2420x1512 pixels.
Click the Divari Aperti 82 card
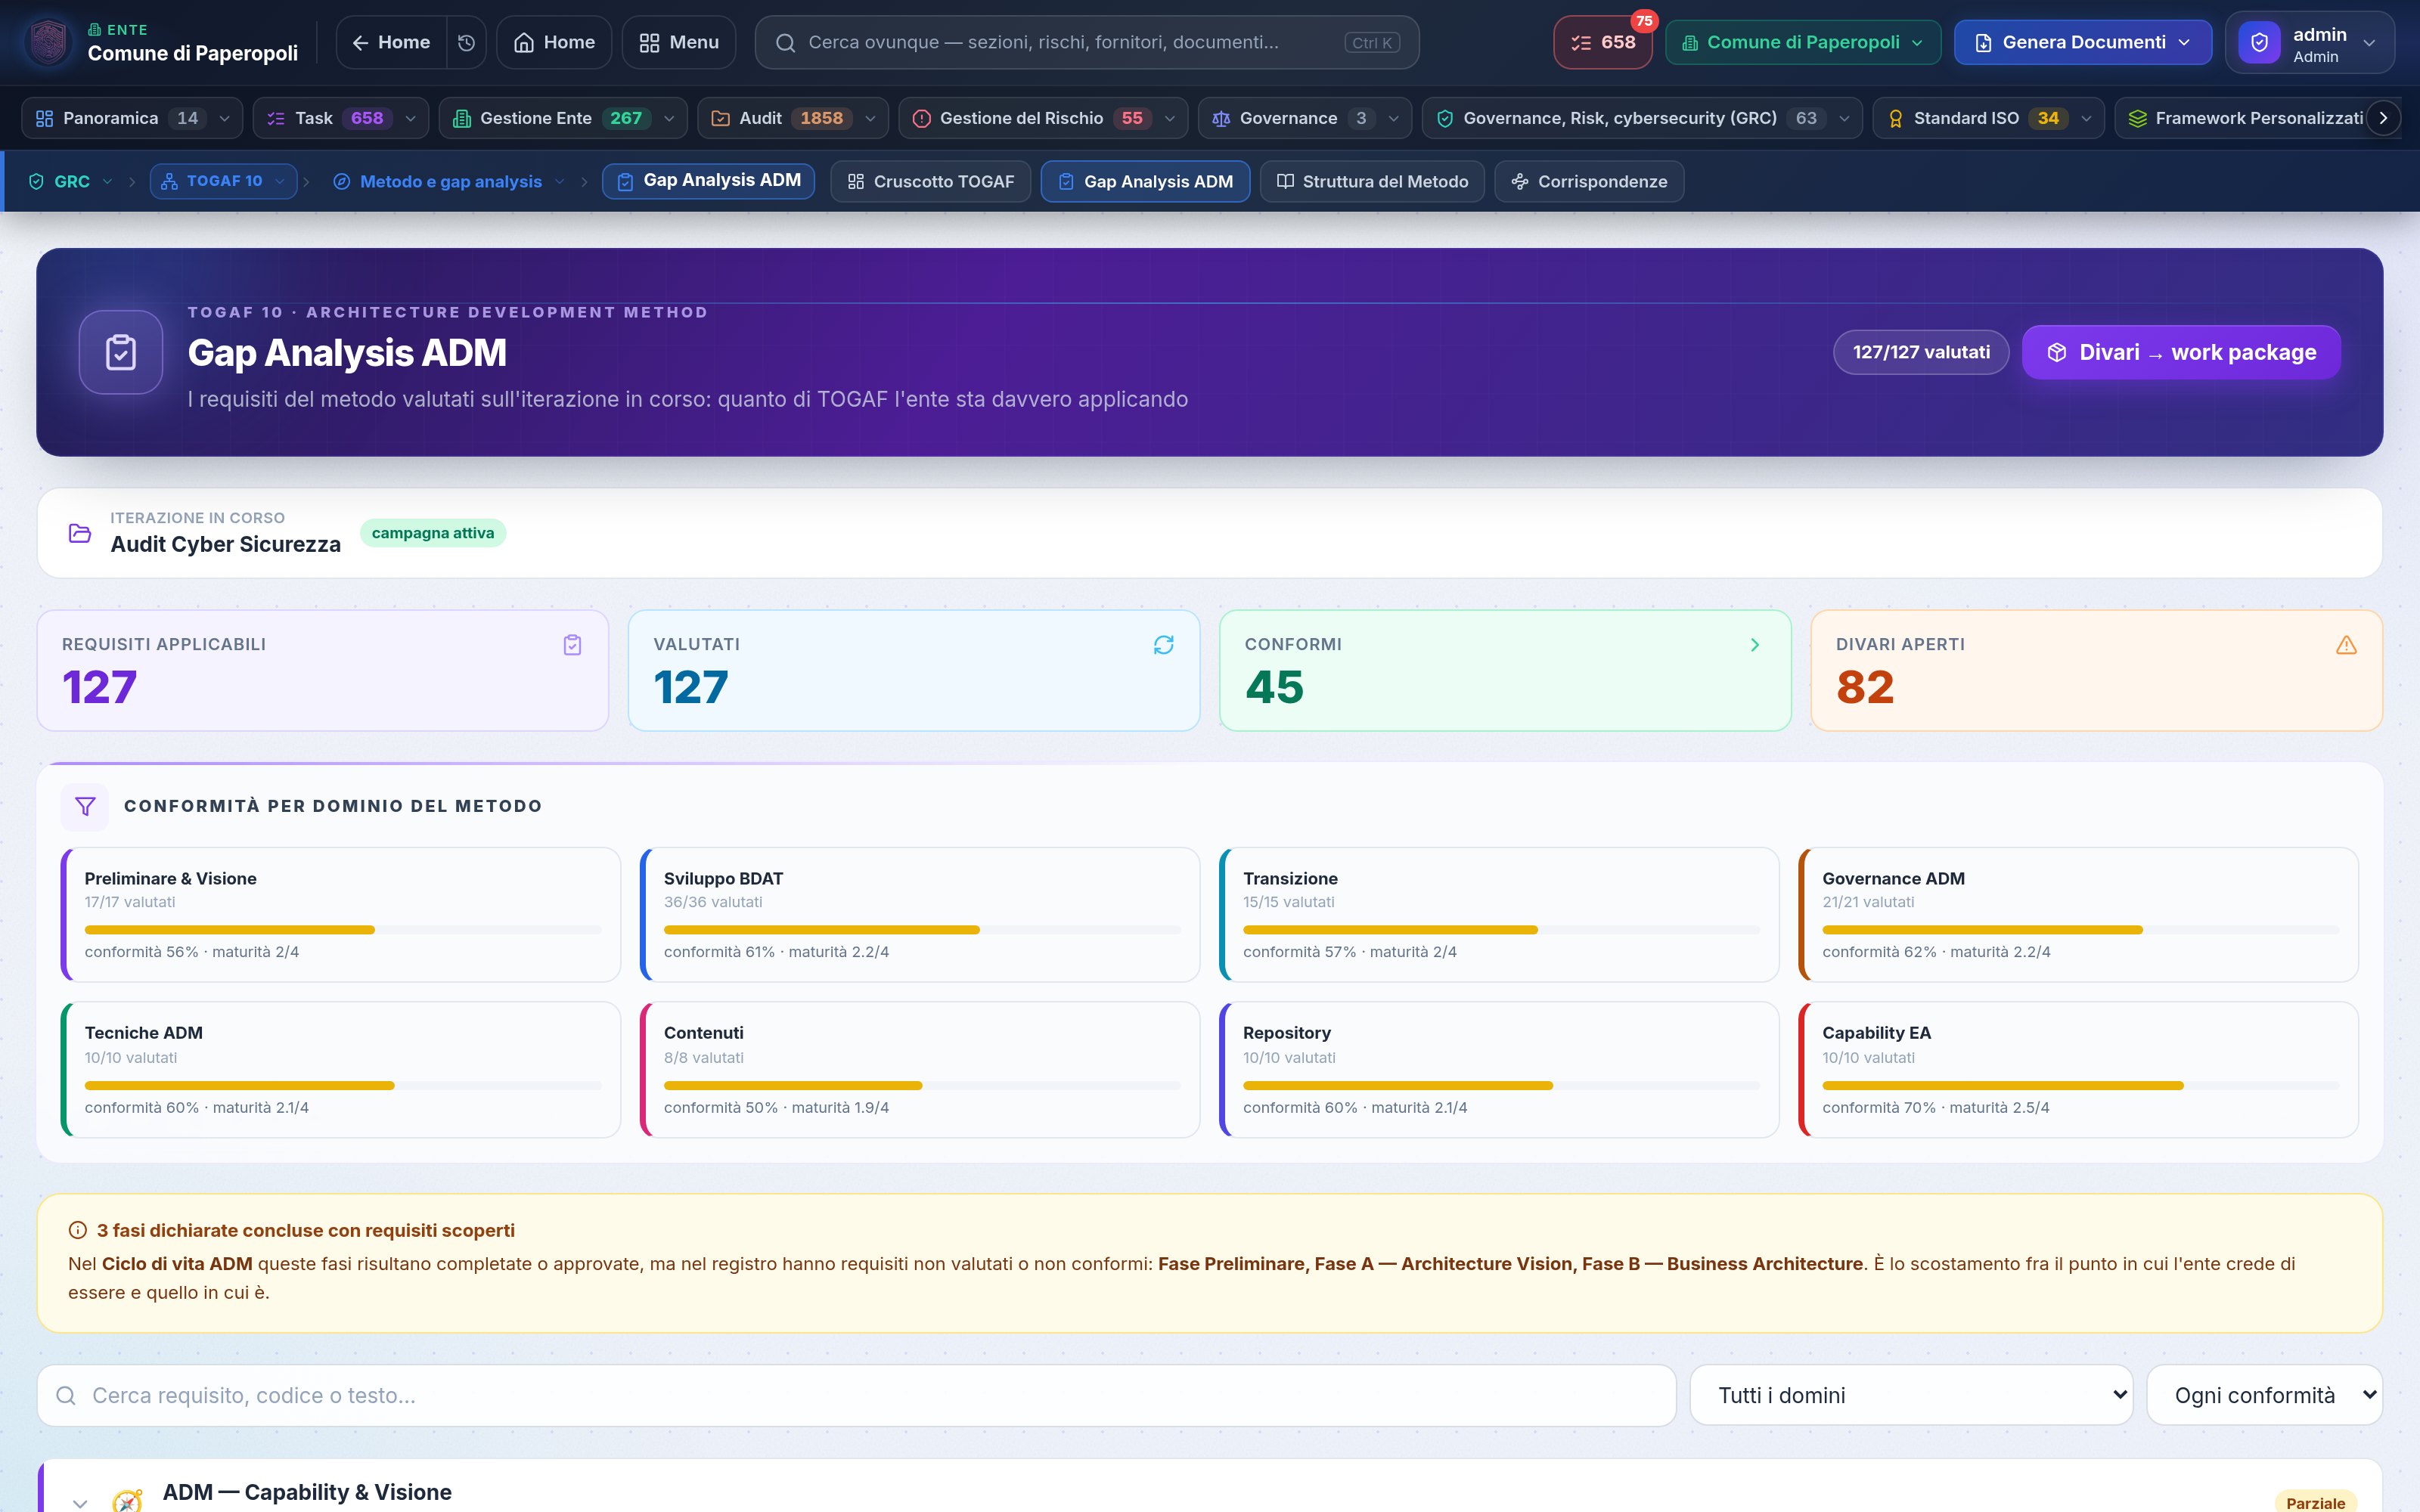click(x=2096, y=670)
